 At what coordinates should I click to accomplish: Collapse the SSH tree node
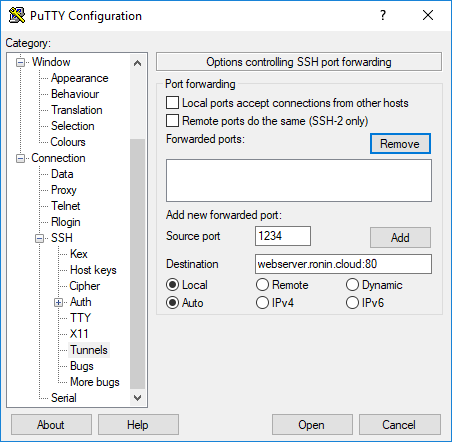pos(40,238)
